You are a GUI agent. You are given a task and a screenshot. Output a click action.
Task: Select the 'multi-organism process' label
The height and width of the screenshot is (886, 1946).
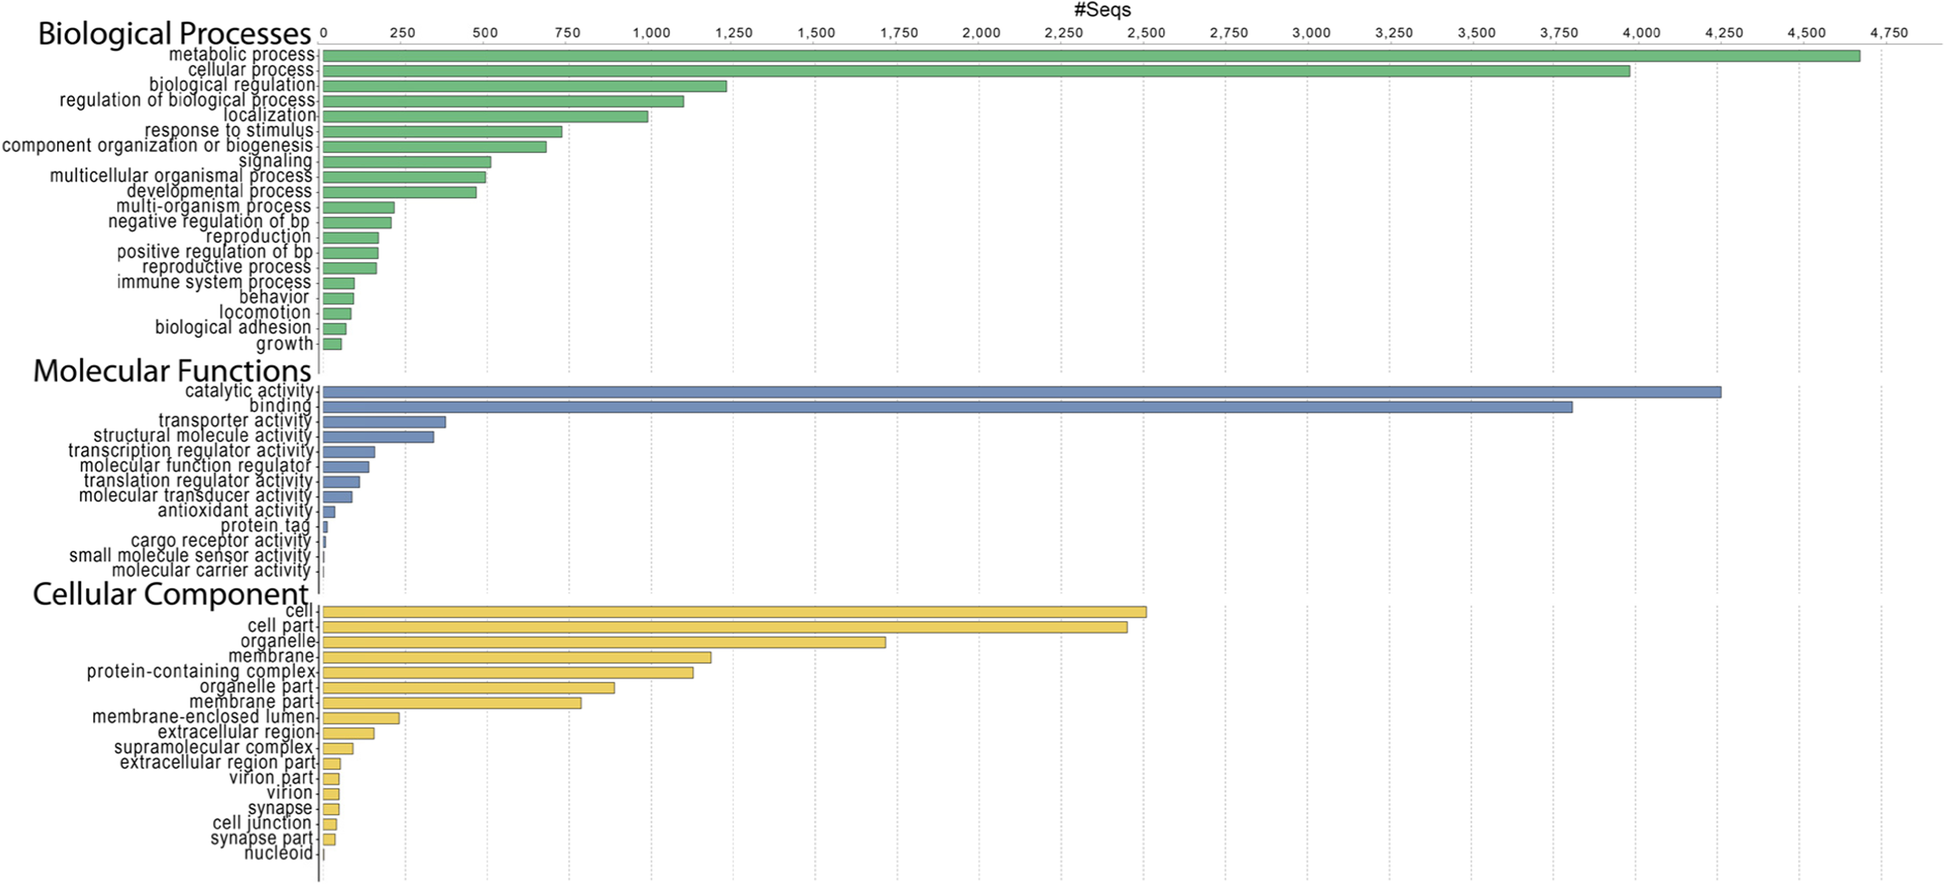click(x=213, y=206)
